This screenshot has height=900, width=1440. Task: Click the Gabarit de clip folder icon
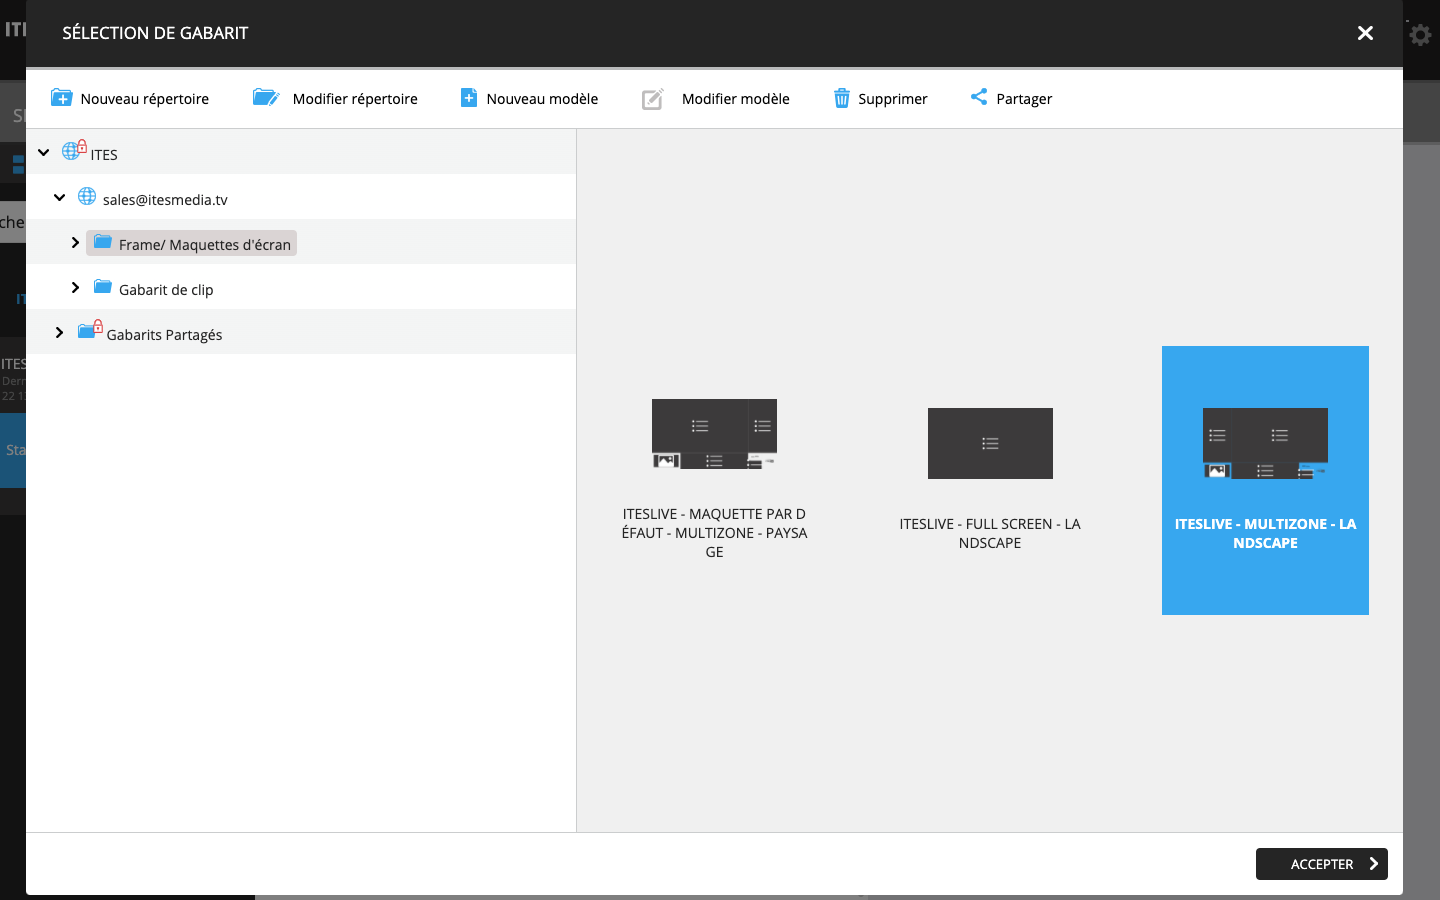point(103,287)
